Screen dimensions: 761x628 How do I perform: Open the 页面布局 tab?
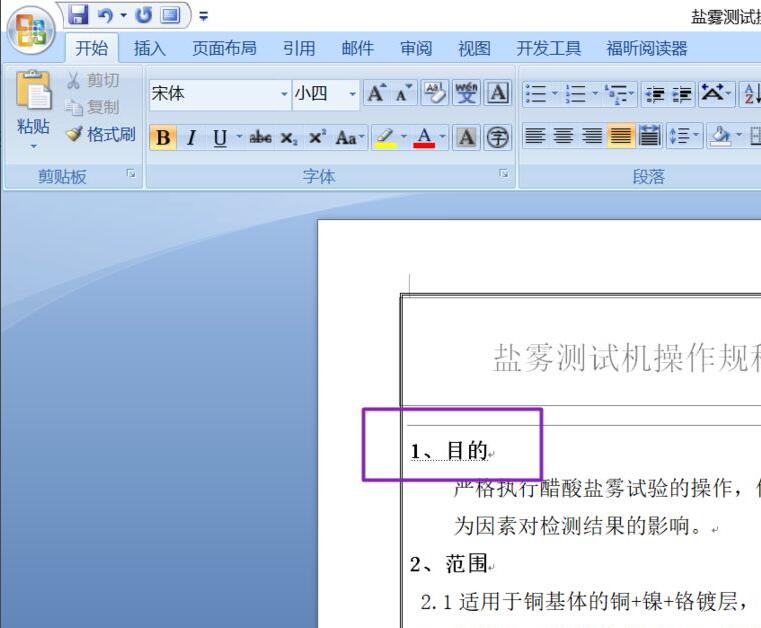click(x=224, y=48)
